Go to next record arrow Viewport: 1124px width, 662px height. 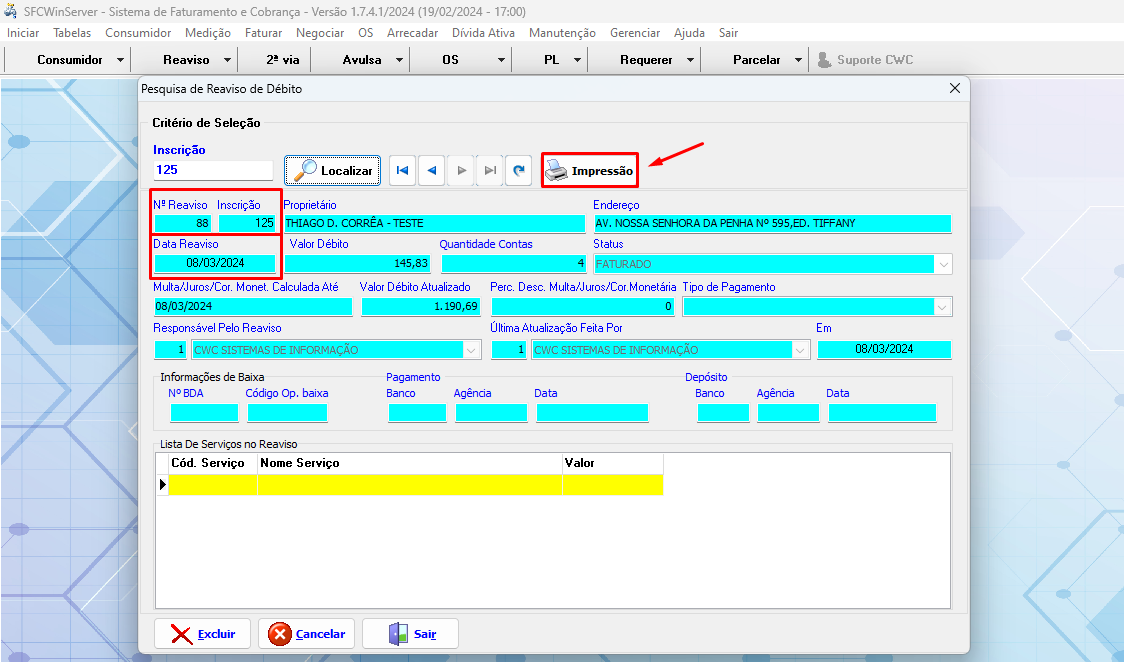[461, 171]
